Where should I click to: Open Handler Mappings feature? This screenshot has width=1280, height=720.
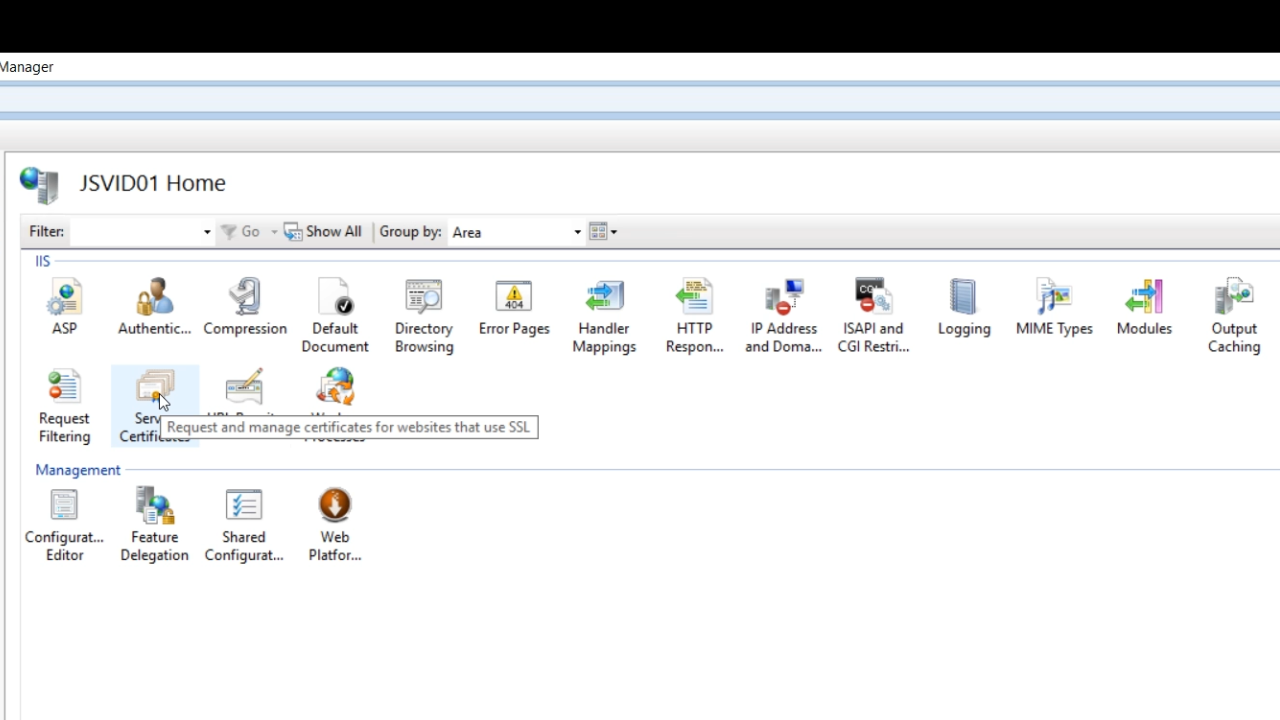click(x=604, y=298)
